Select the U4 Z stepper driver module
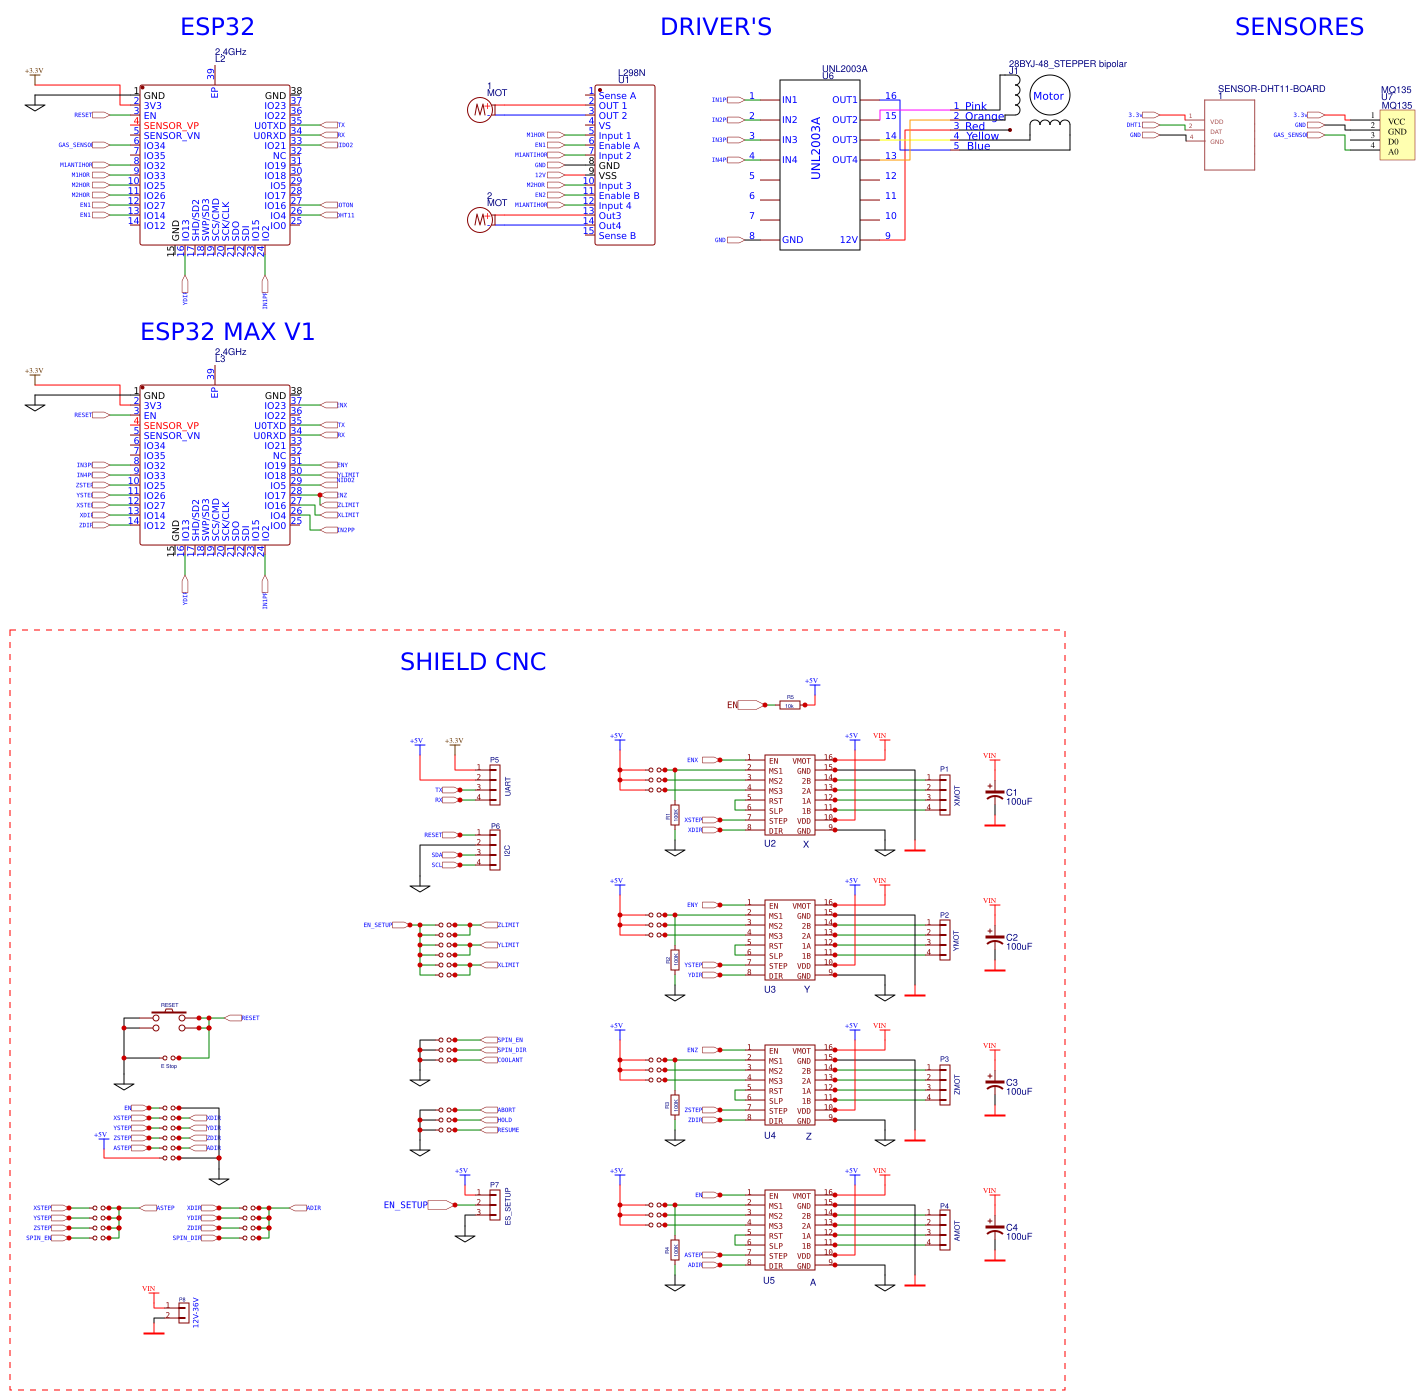This screenshot has height=1400, width=1427. click(x=790, y=1085)
